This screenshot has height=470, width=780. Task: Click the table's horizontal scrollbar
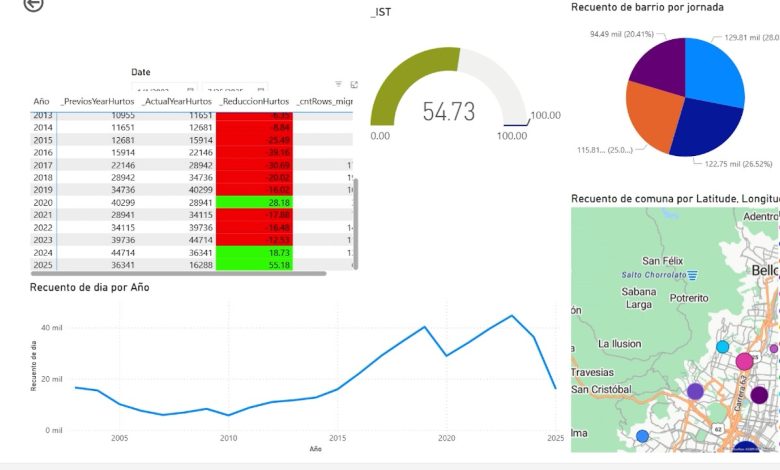click(x=180, y=273)
